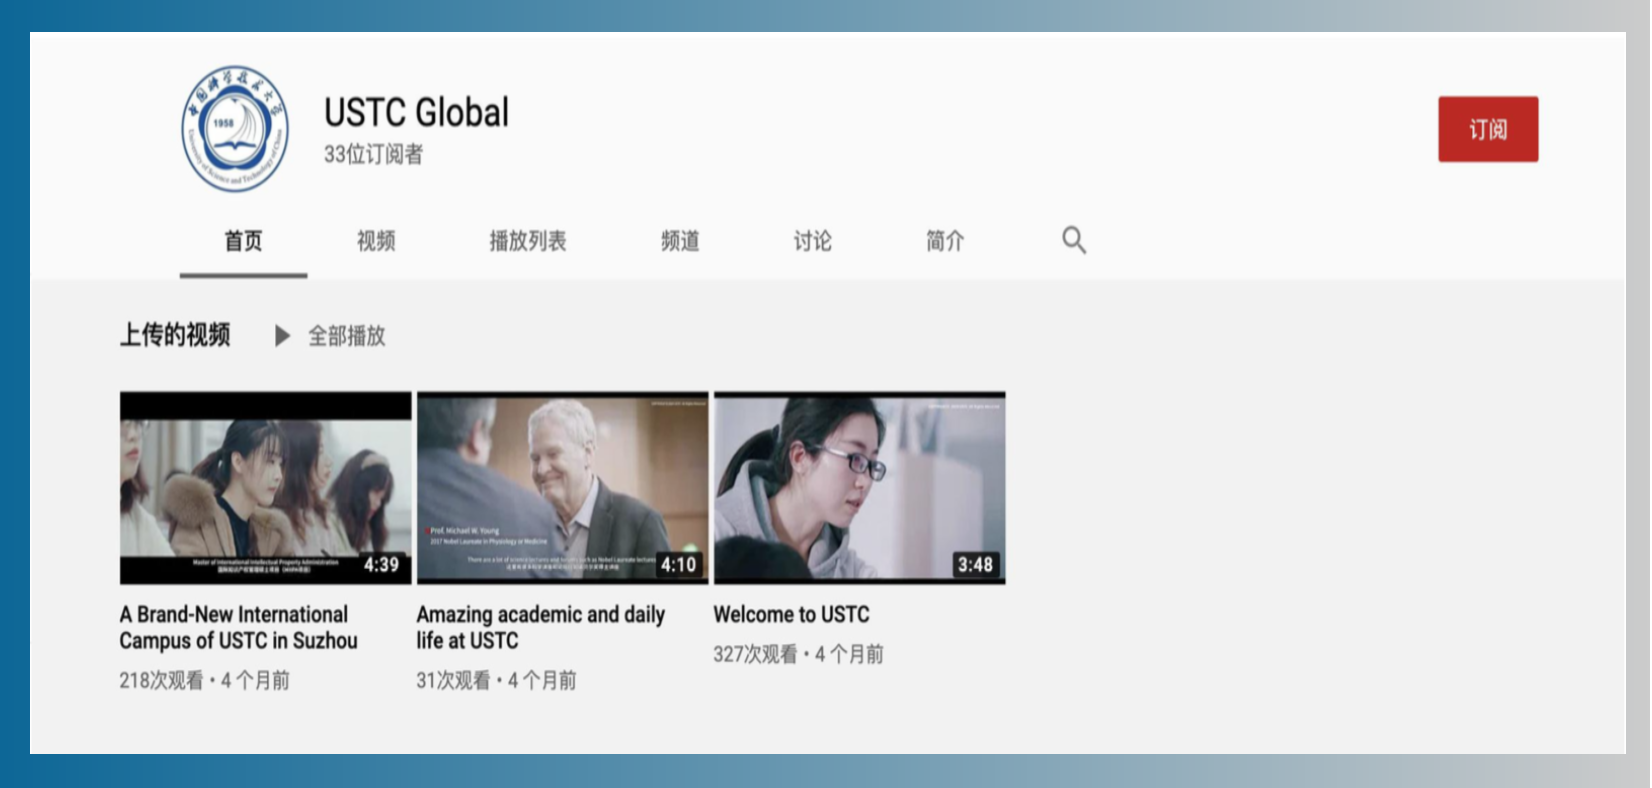Open thumbnail of Amazing academic life video
1652x788 pixels.
(x=563, y=488)
